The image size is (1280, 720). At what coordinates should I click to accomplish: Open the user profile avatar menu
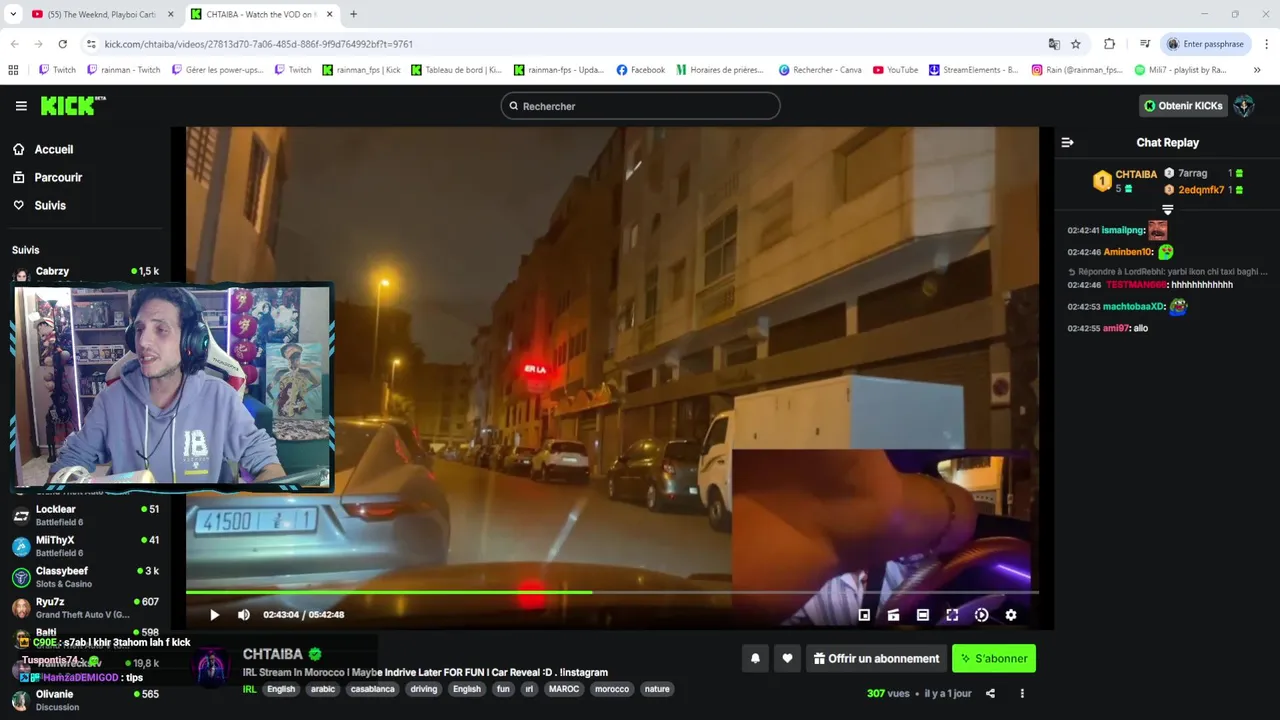pos(1244,106)
